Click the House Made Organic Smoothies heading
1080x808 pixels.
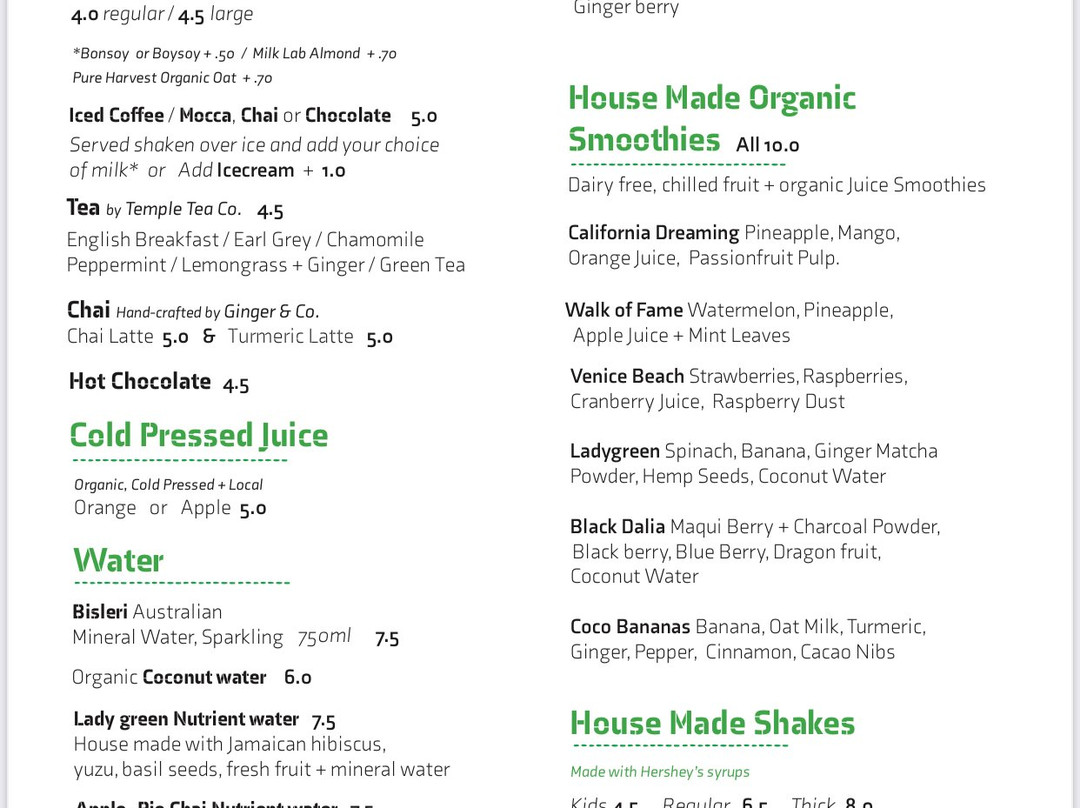[711, 118]
